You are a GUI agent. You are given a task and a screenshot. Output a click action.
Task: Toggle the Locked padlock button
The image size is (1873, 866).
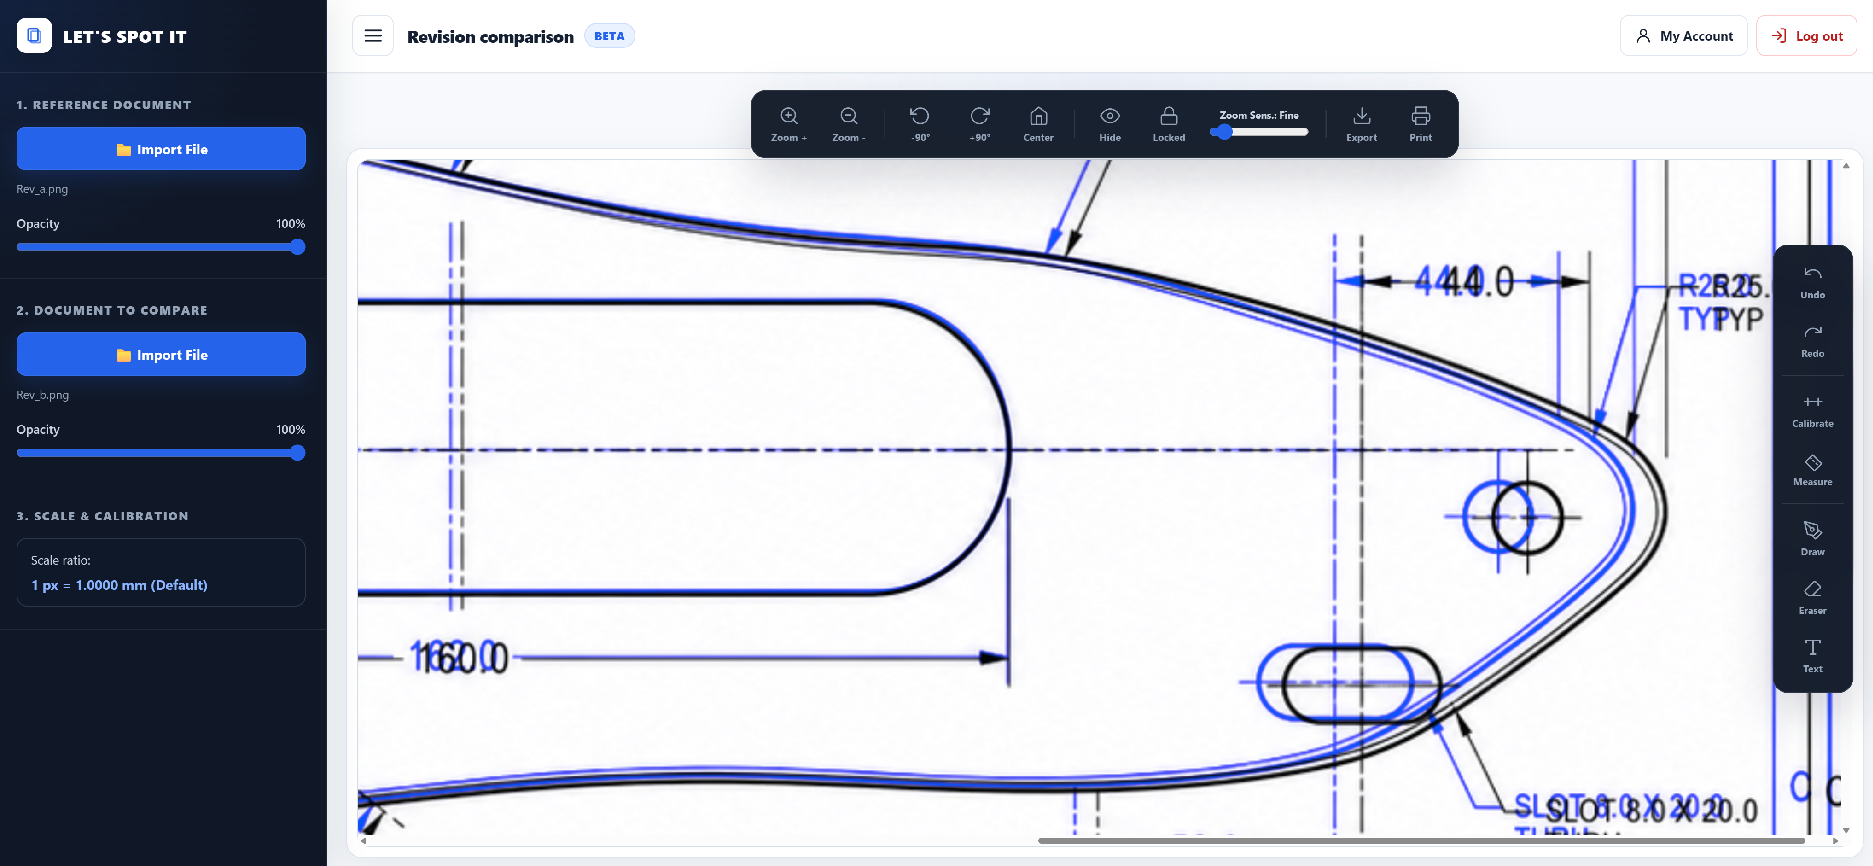(x=1169, y=124)
